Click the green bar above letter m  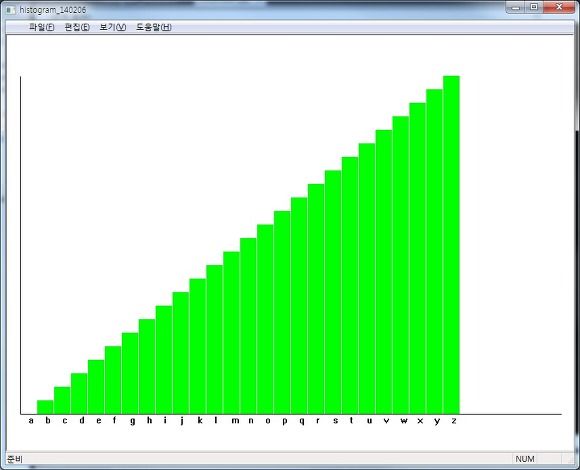231,333
